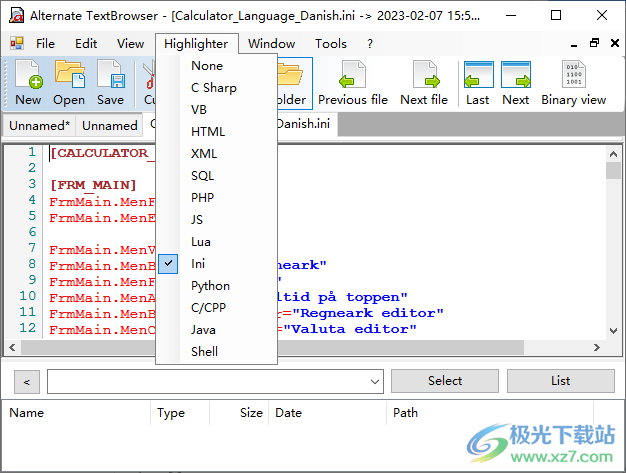Screen dimensions: 626x473
Task: Jump to the Next file
Action: (x=424, y=83)
